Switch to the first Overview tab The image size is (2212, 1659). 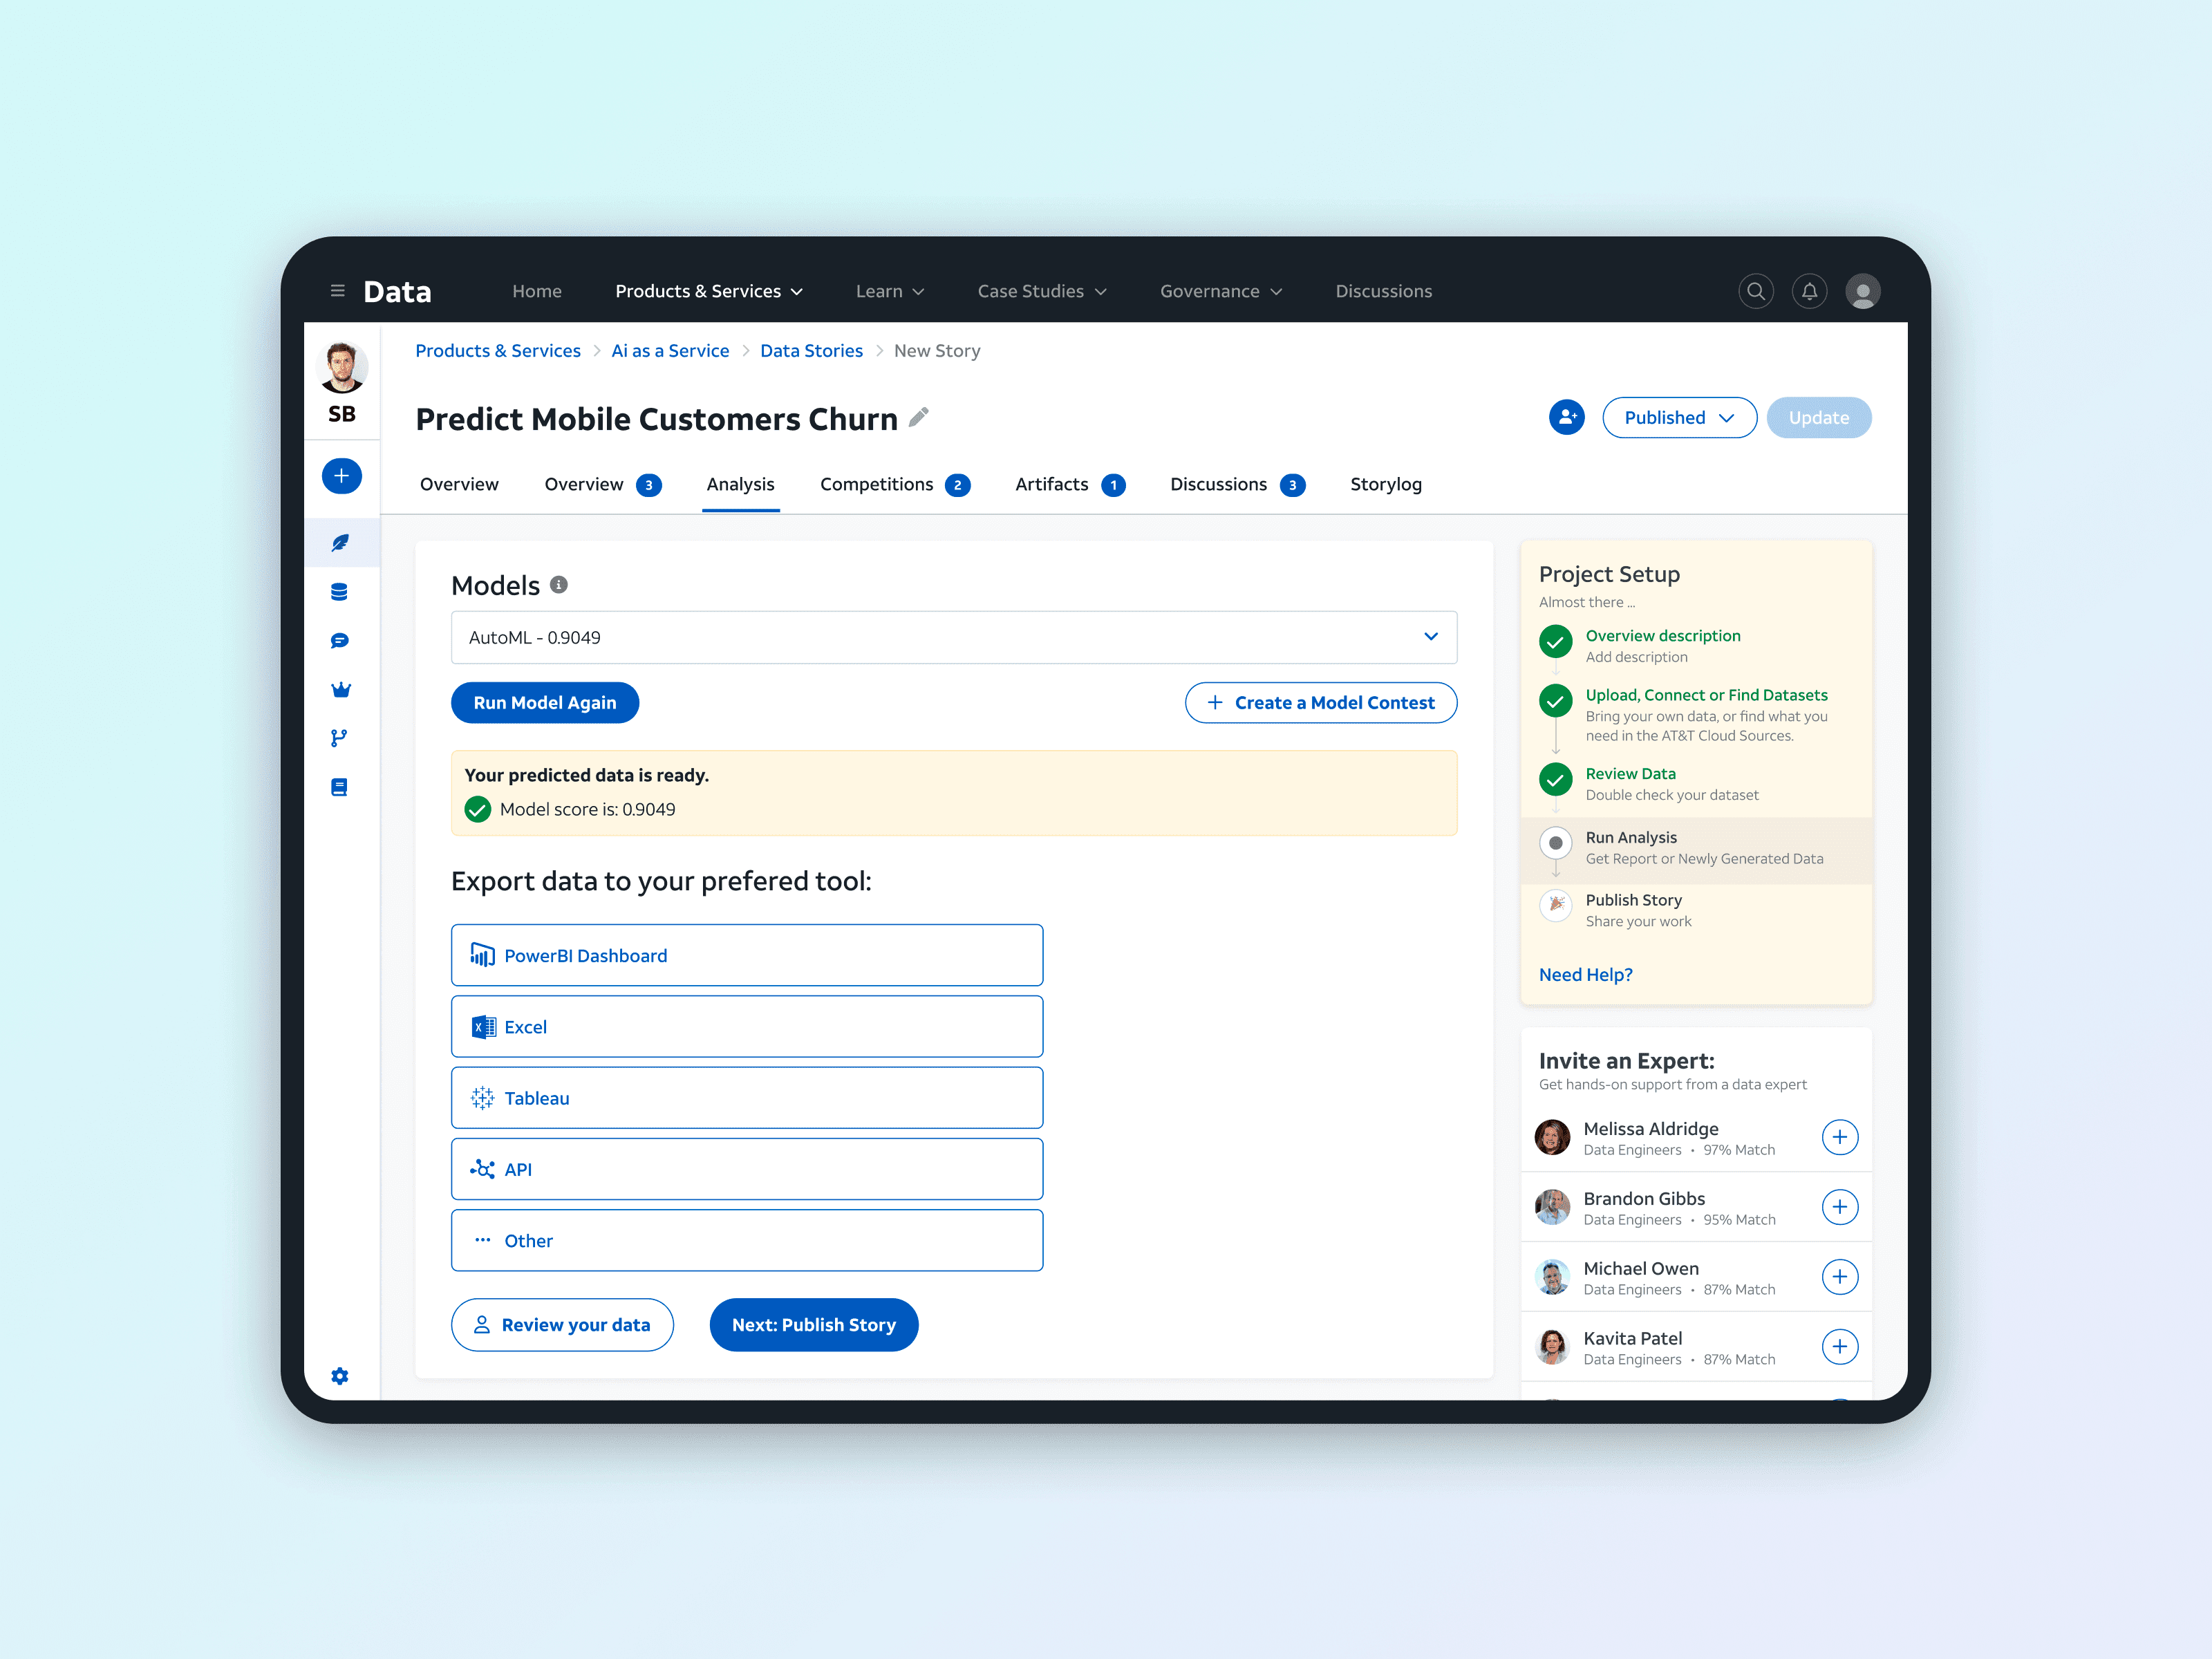[x=459, y=484]
